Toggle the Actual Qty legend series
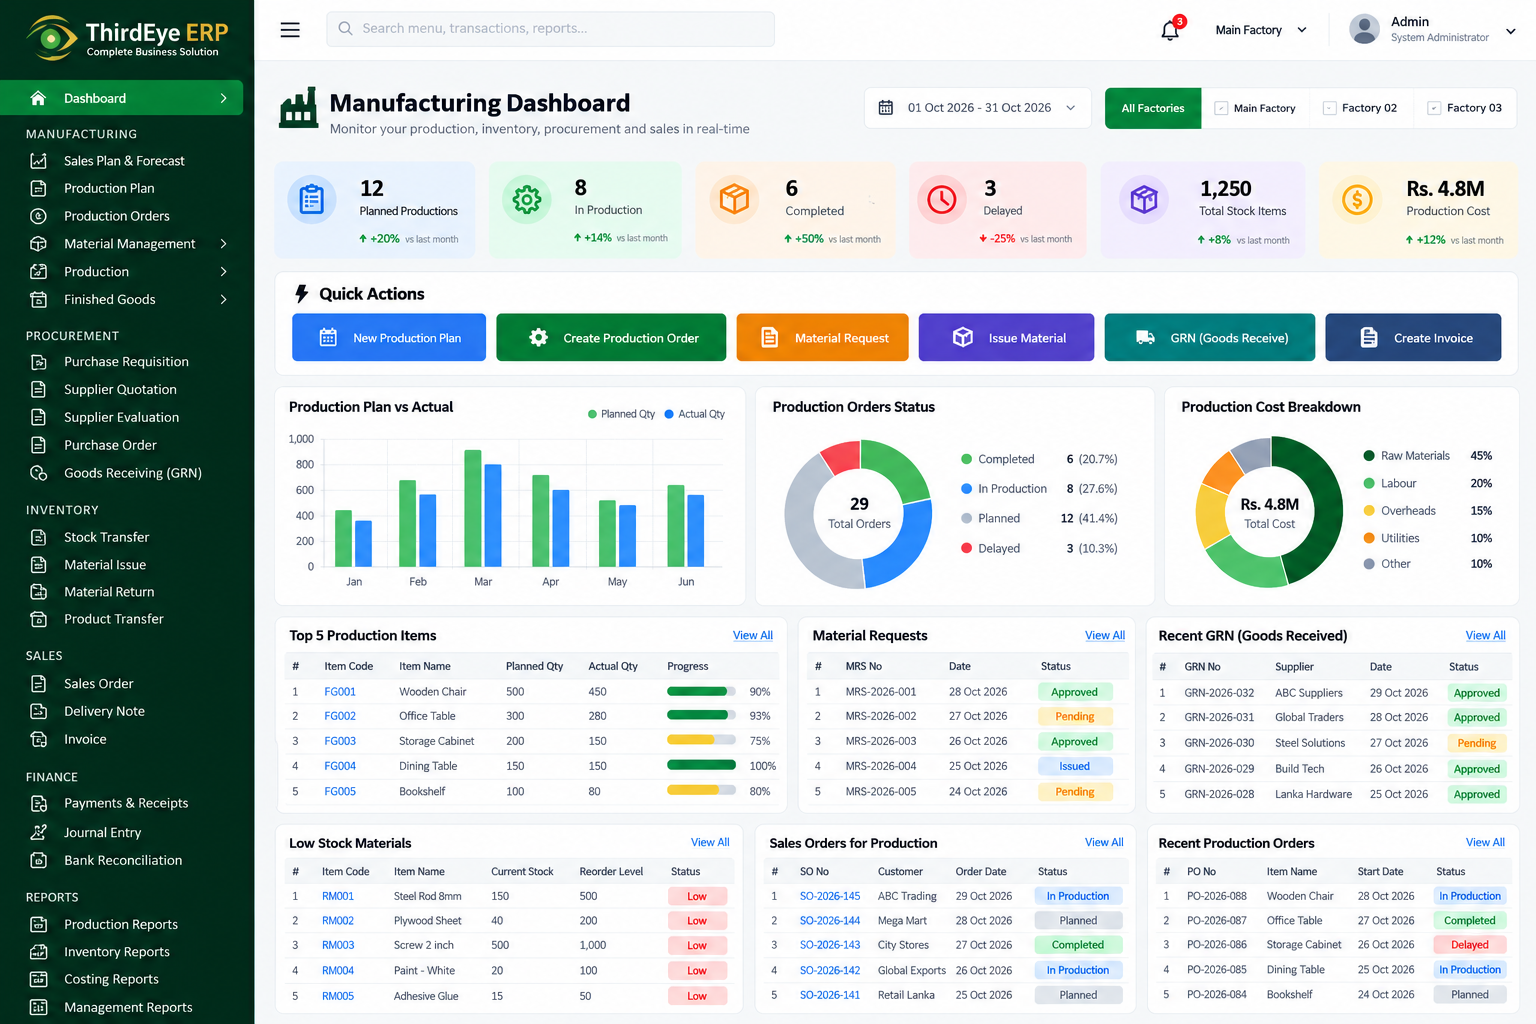Screen dimensions: 1536x1024 (x=695, y=414)
